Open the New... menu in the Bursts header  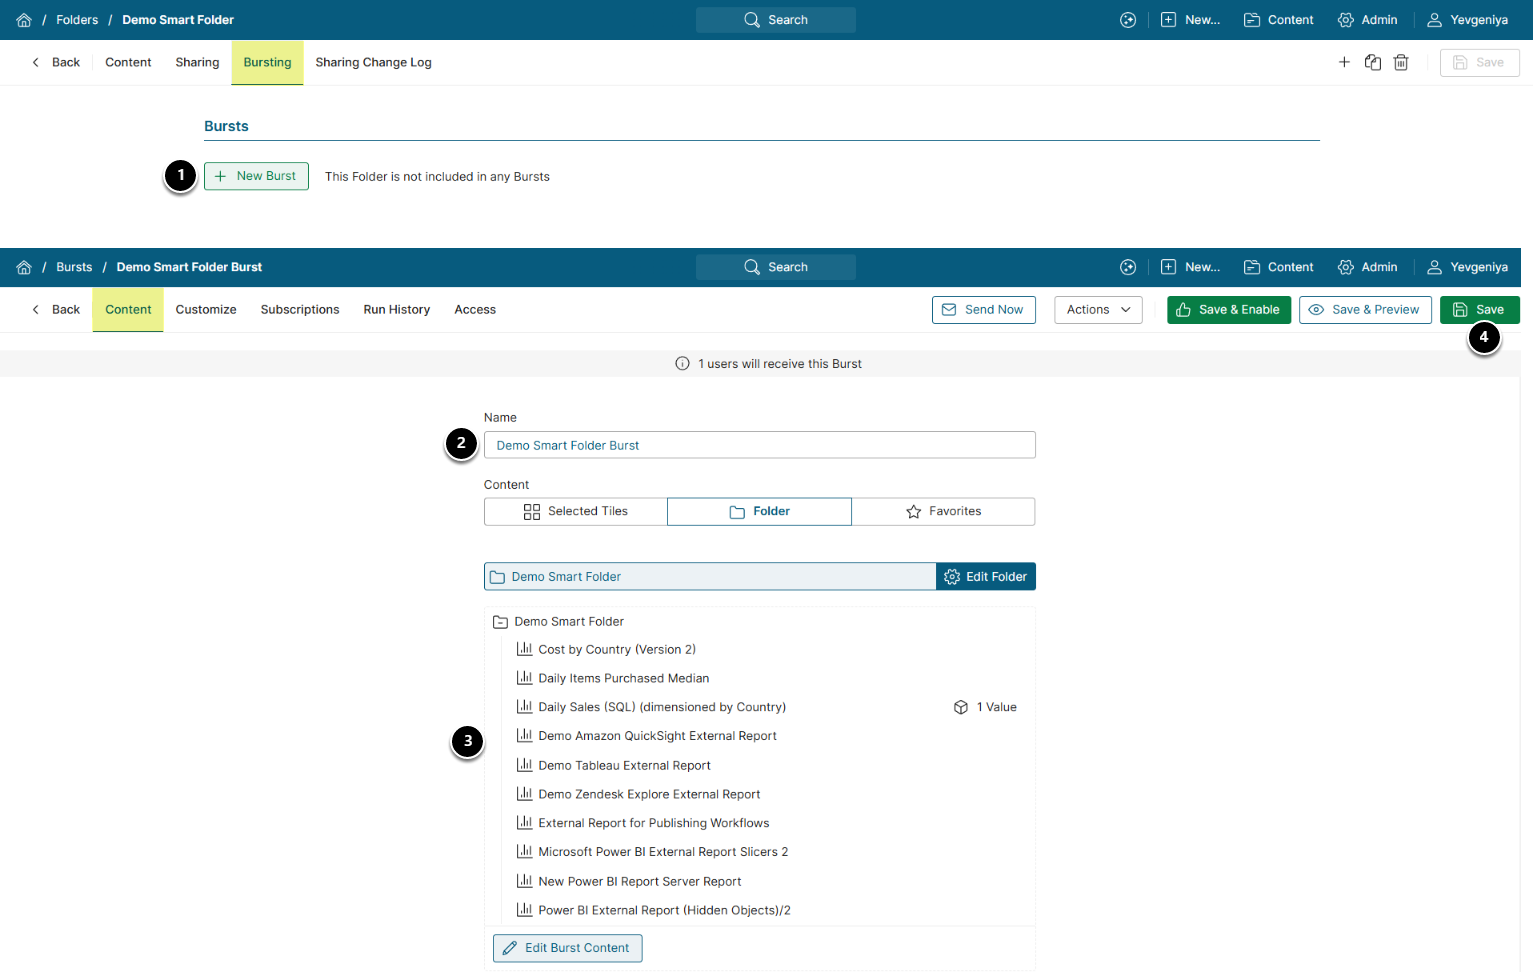point(1190,267)
